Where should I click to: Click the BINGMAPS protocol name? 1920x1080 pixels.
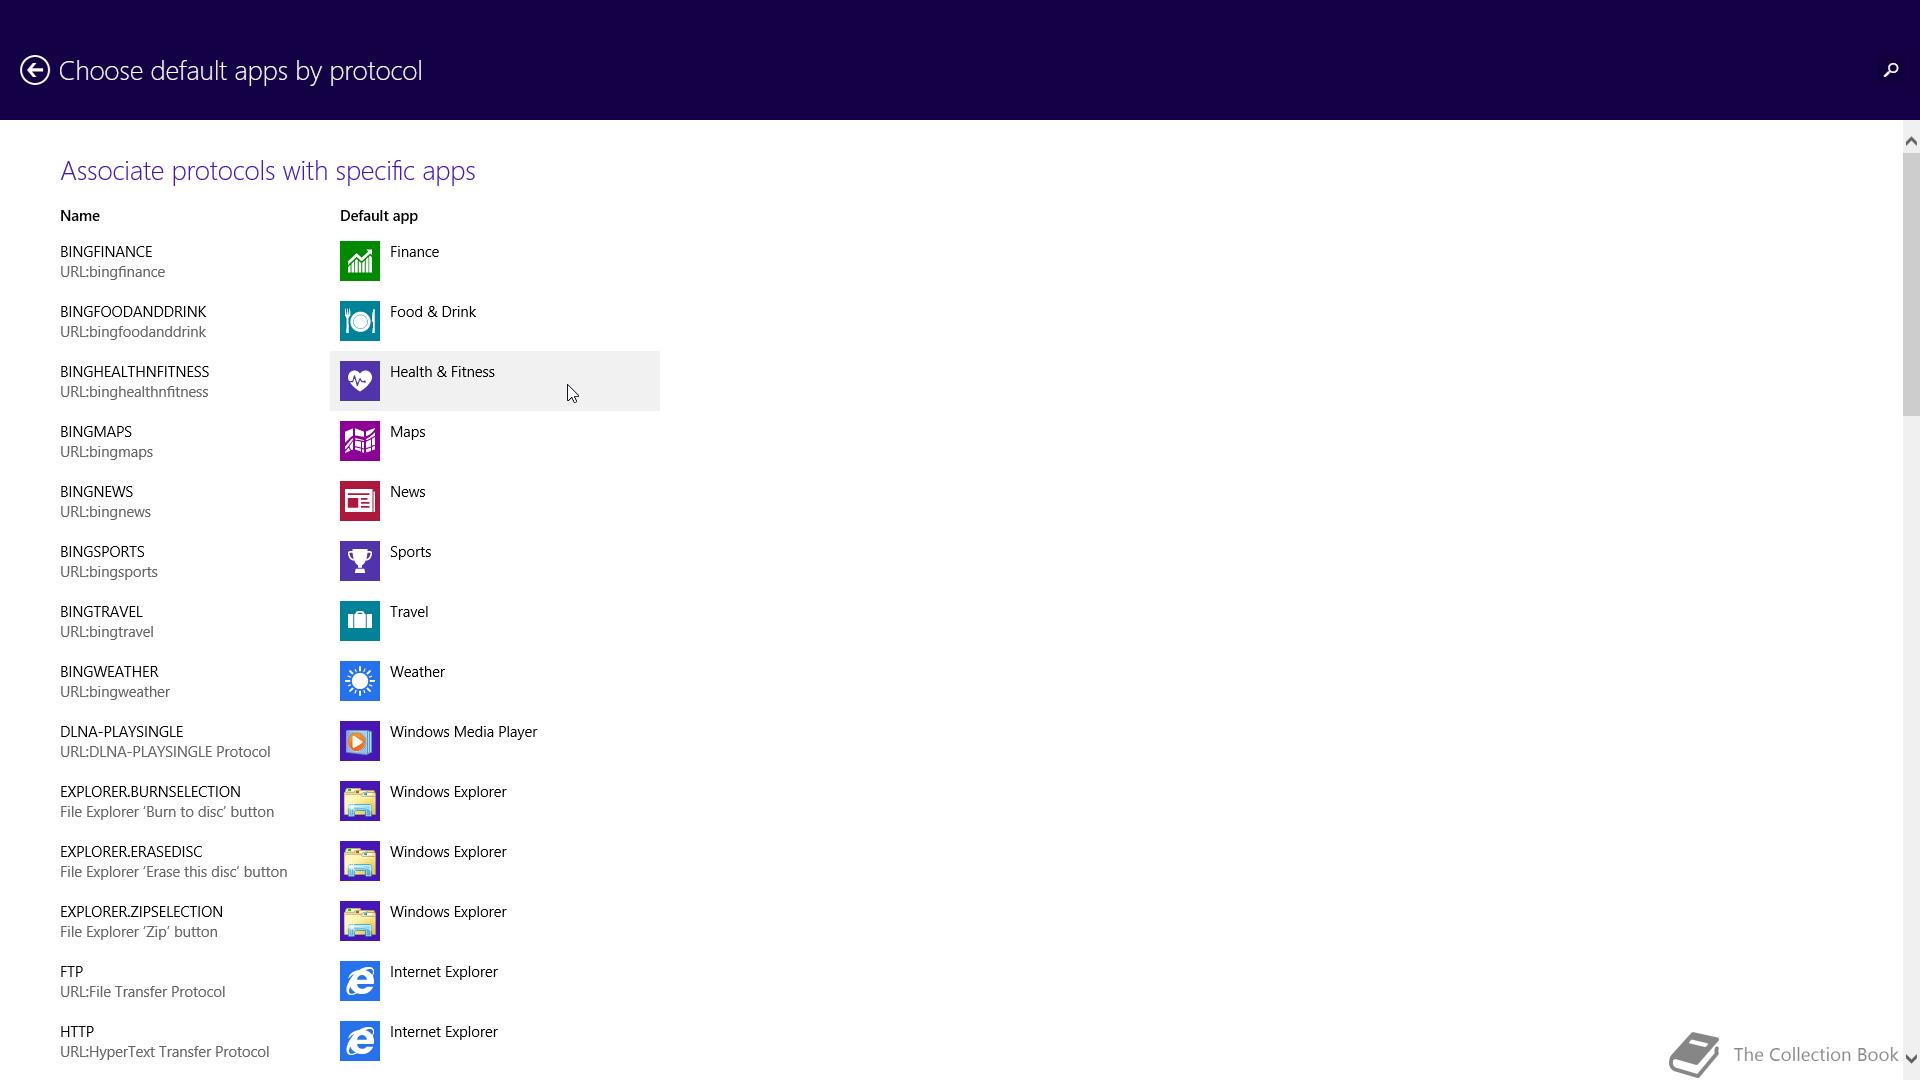tap(96, 432)
